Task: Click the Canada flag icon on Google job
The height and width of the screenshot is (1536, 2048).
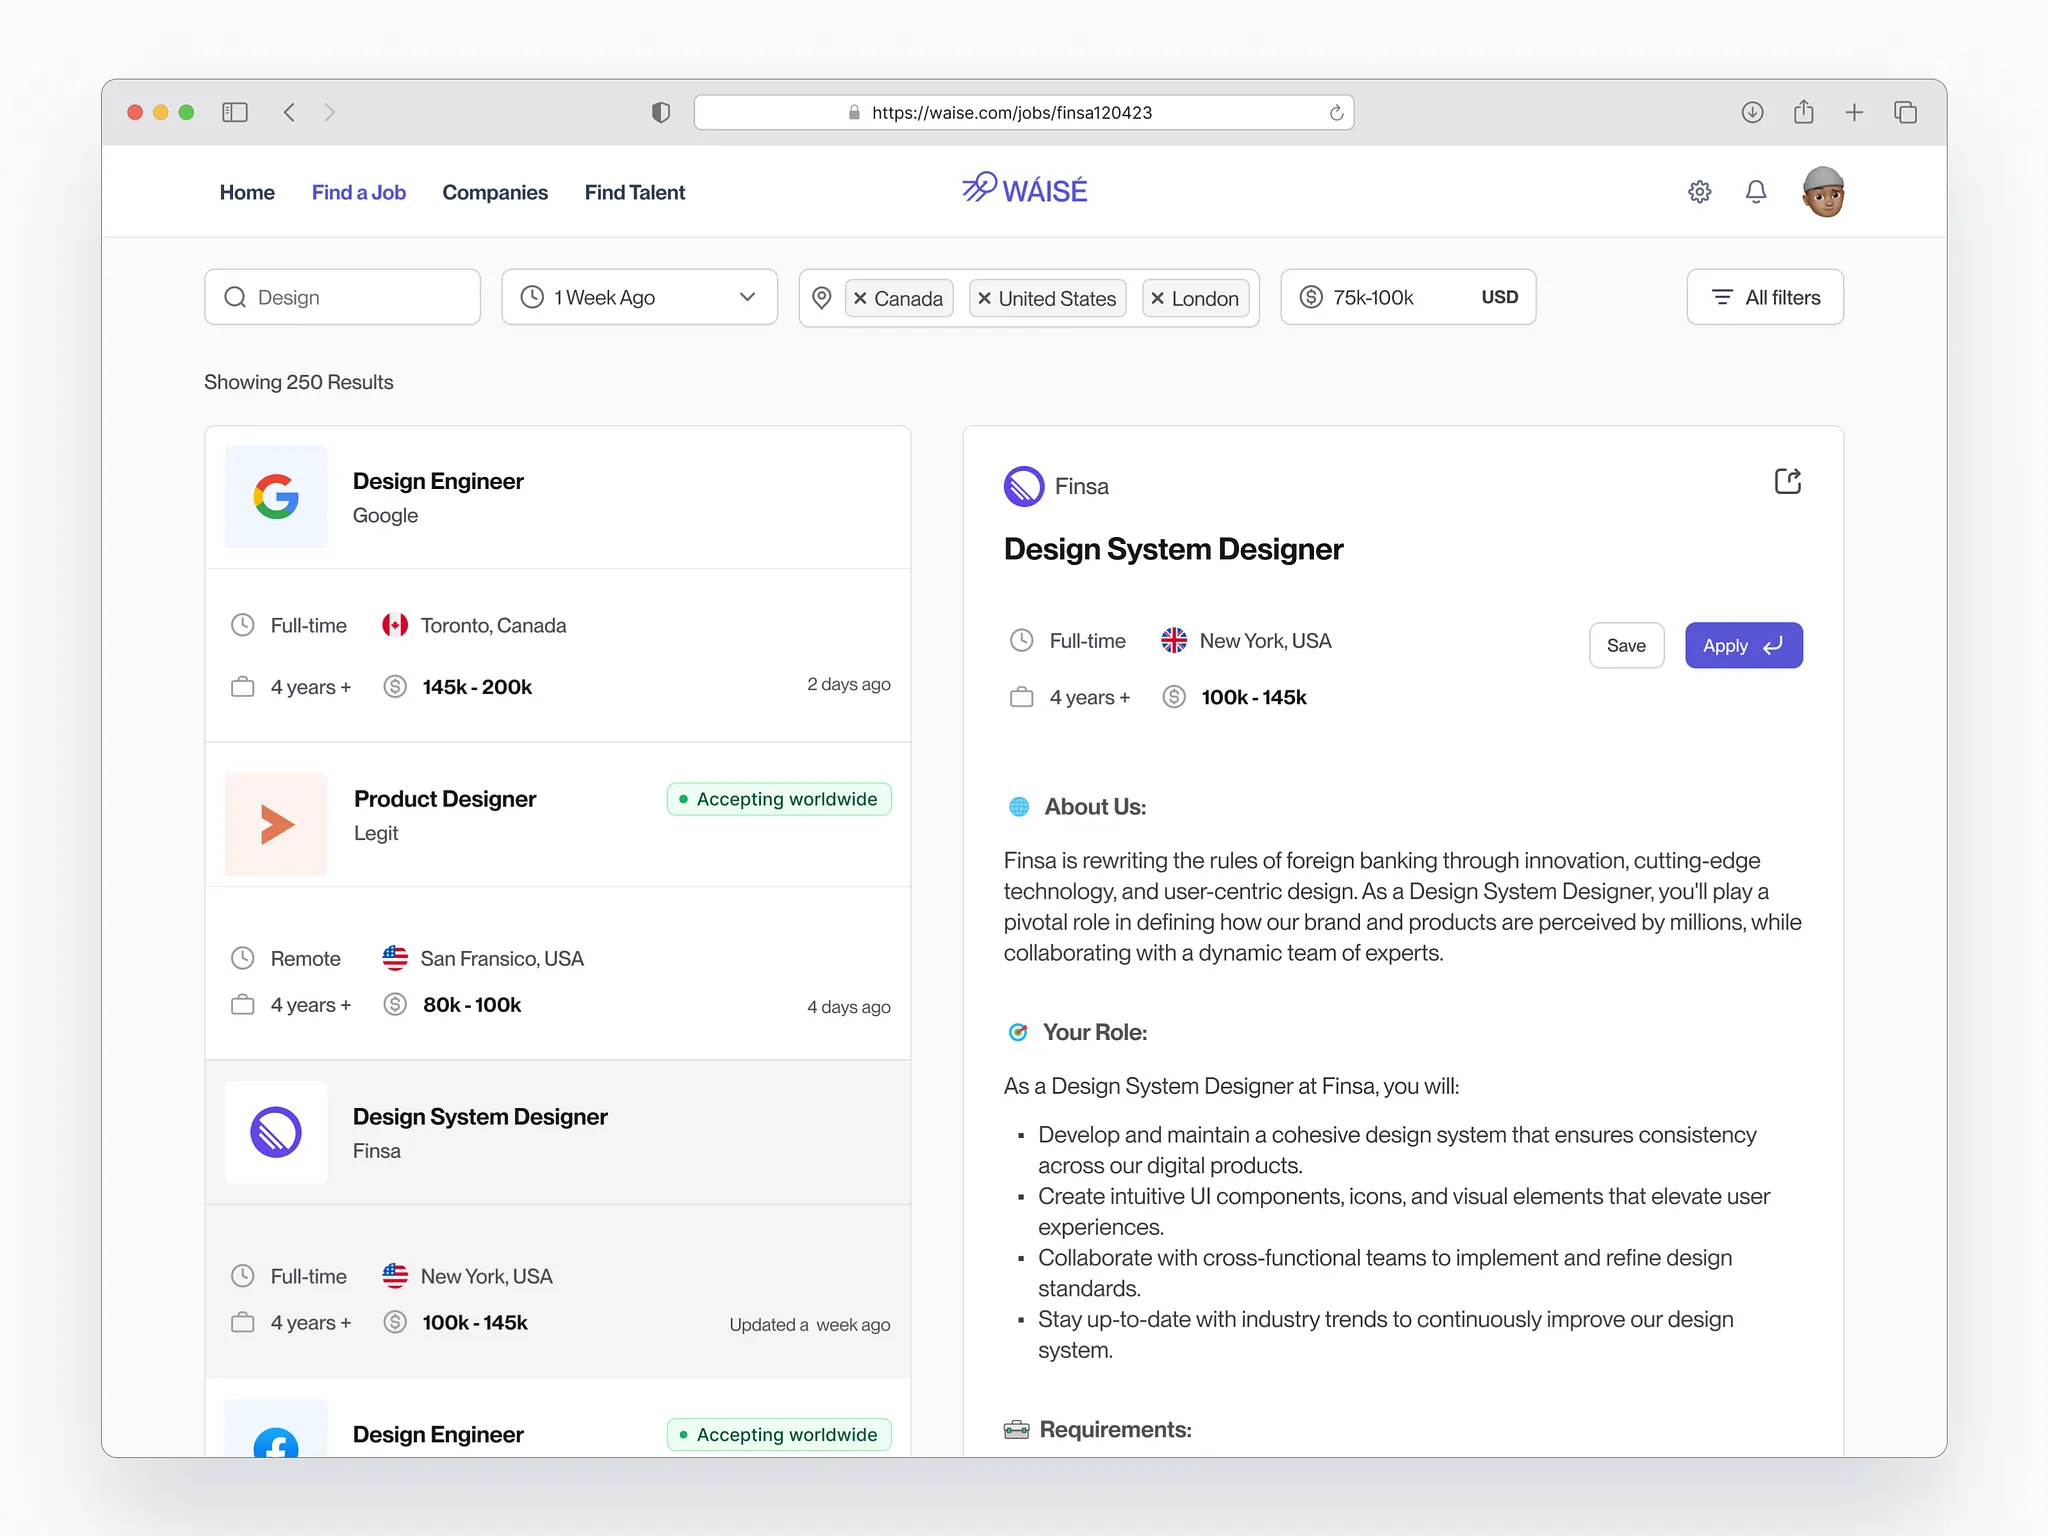Action: pos(395,626)
